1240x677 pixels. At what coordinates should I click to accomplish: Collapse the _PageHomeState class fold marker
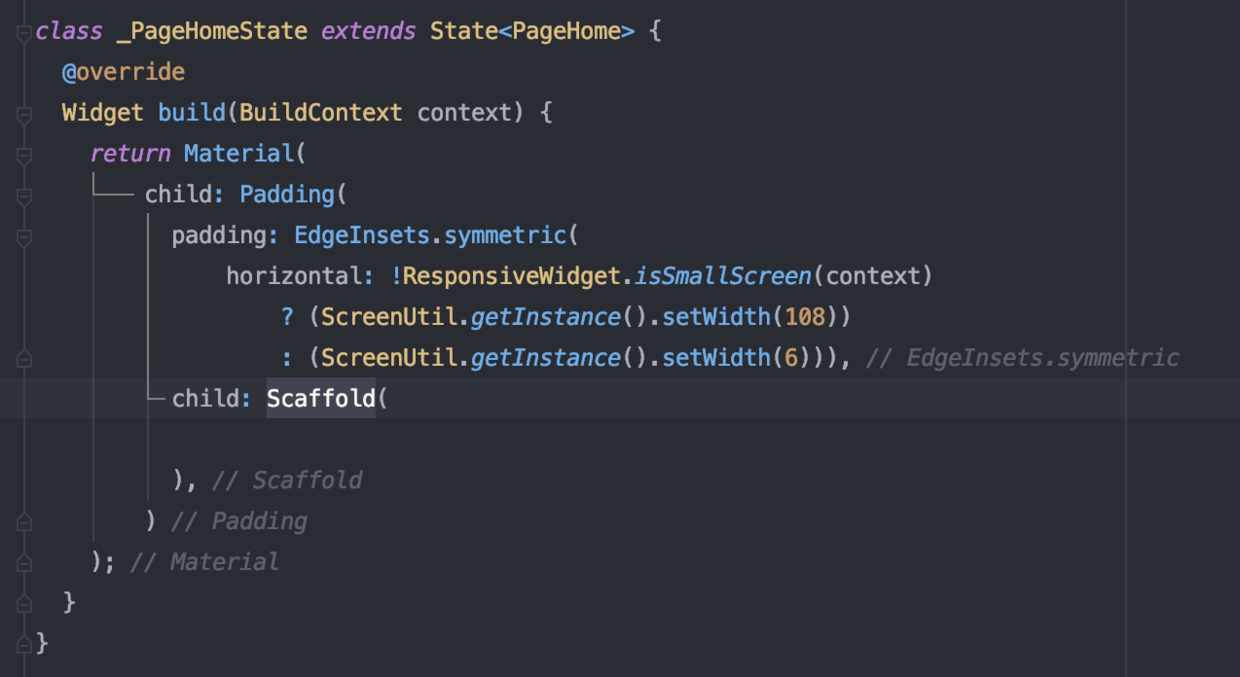click(x=24, y=33)
